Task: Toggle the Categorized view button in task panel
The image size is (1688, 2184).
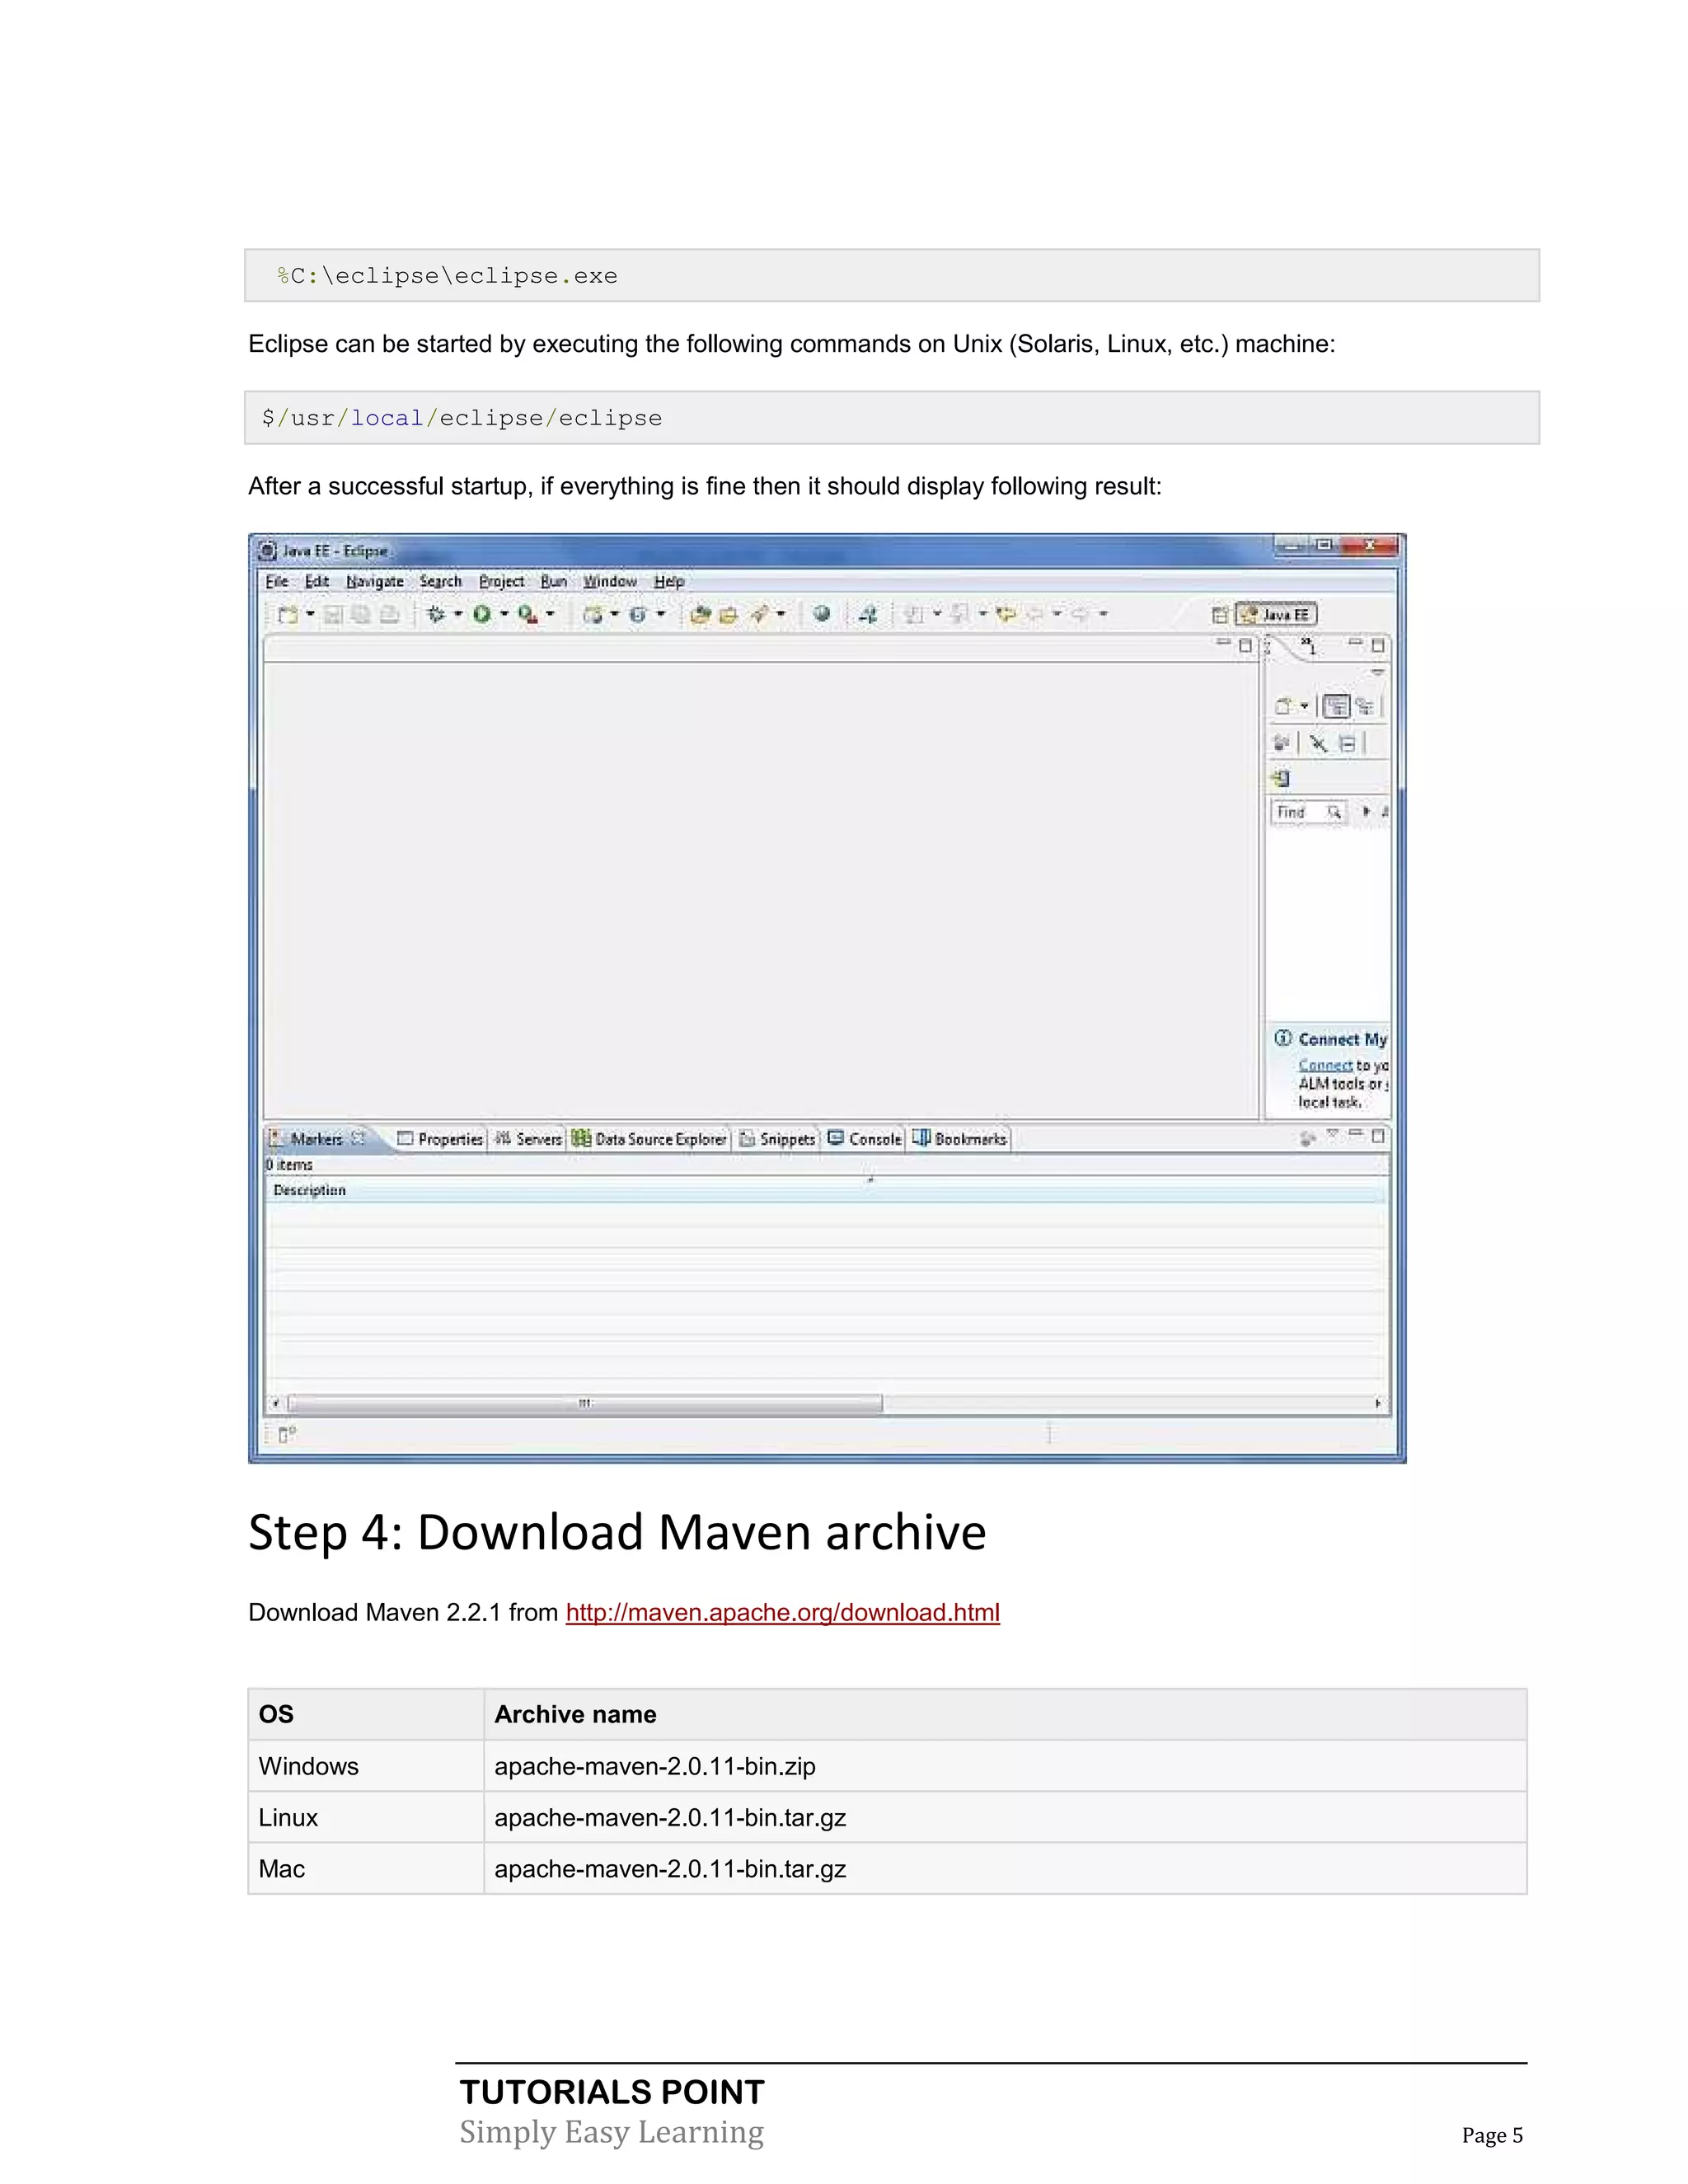Action: (x=1336, y=707)
